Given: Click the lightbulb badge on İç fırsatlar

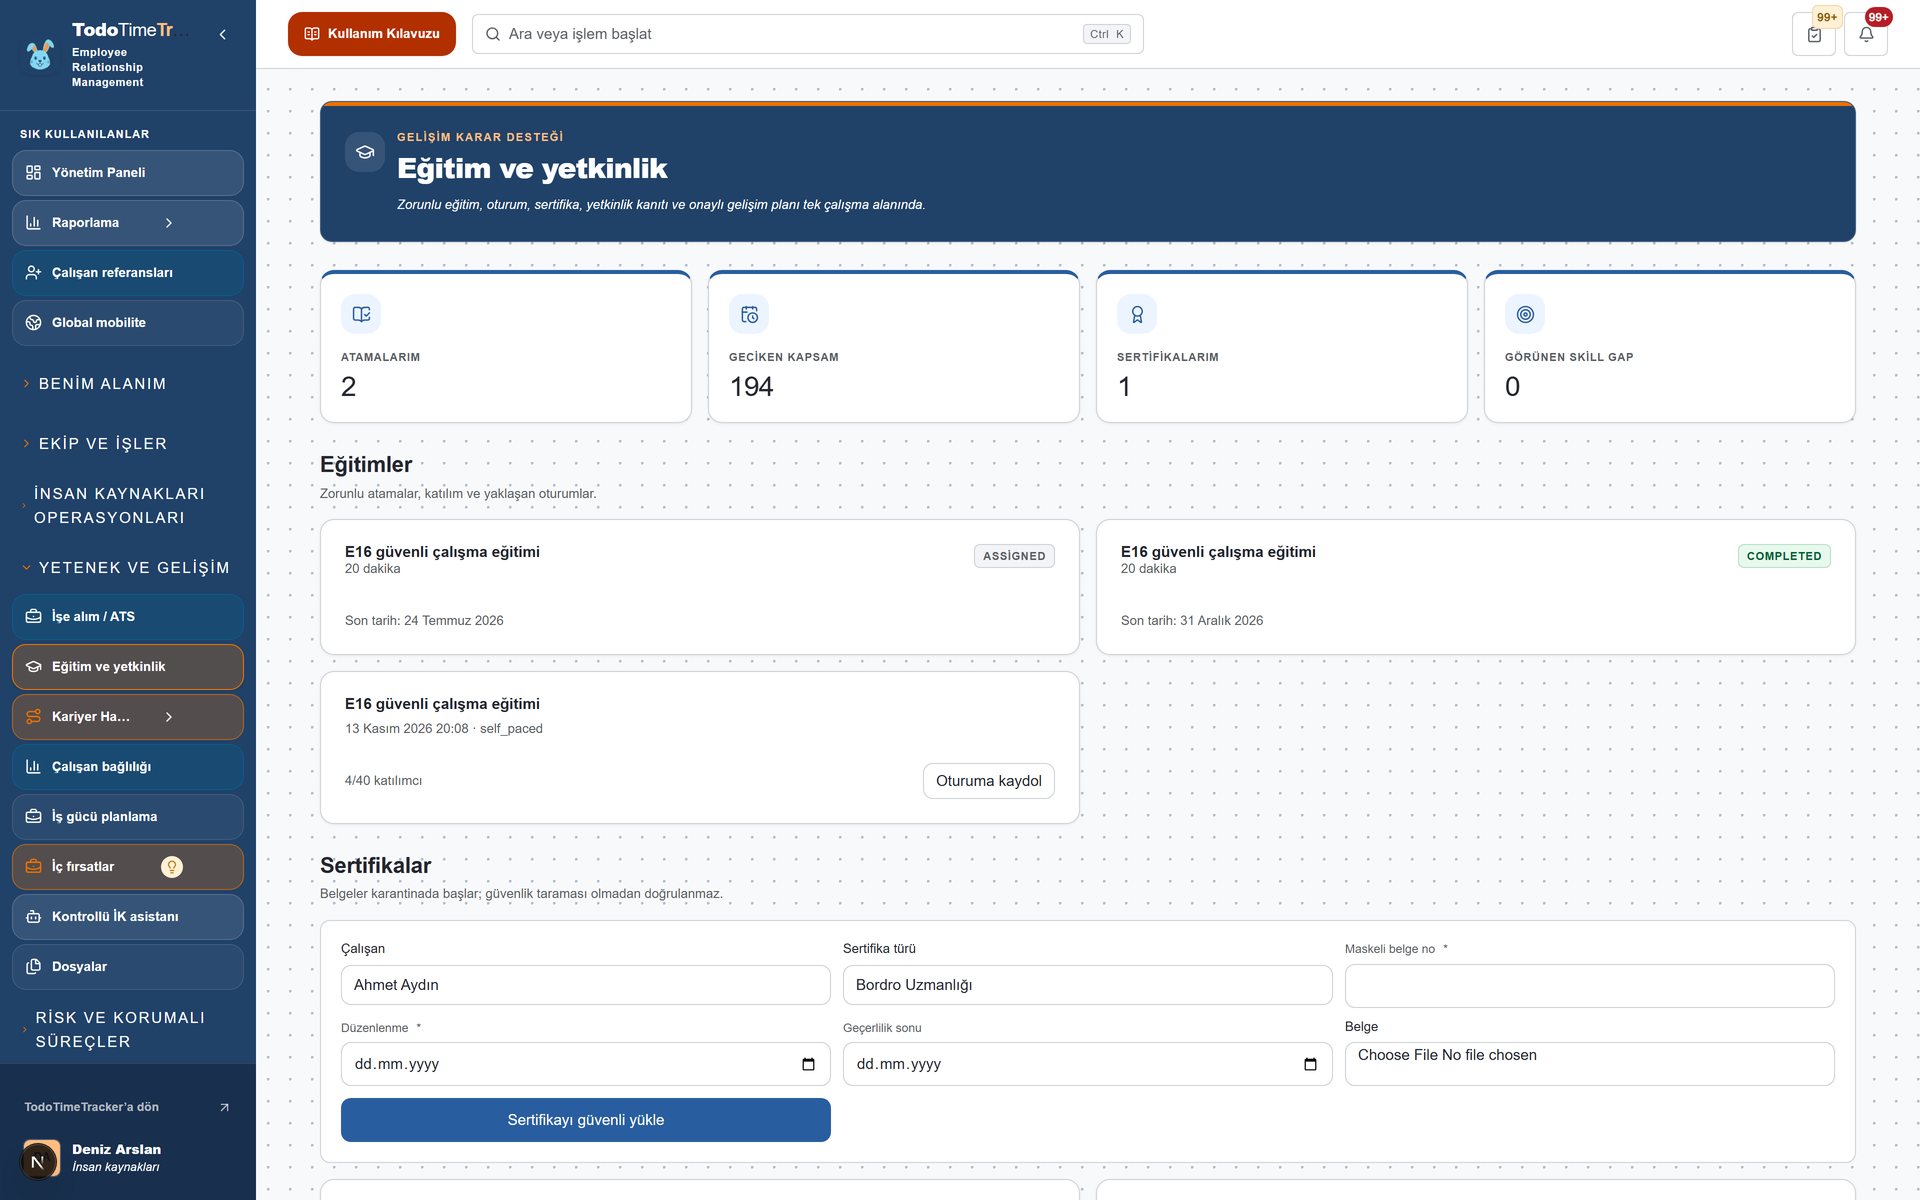Looking at the screenshot, I should tap(172, 867).
